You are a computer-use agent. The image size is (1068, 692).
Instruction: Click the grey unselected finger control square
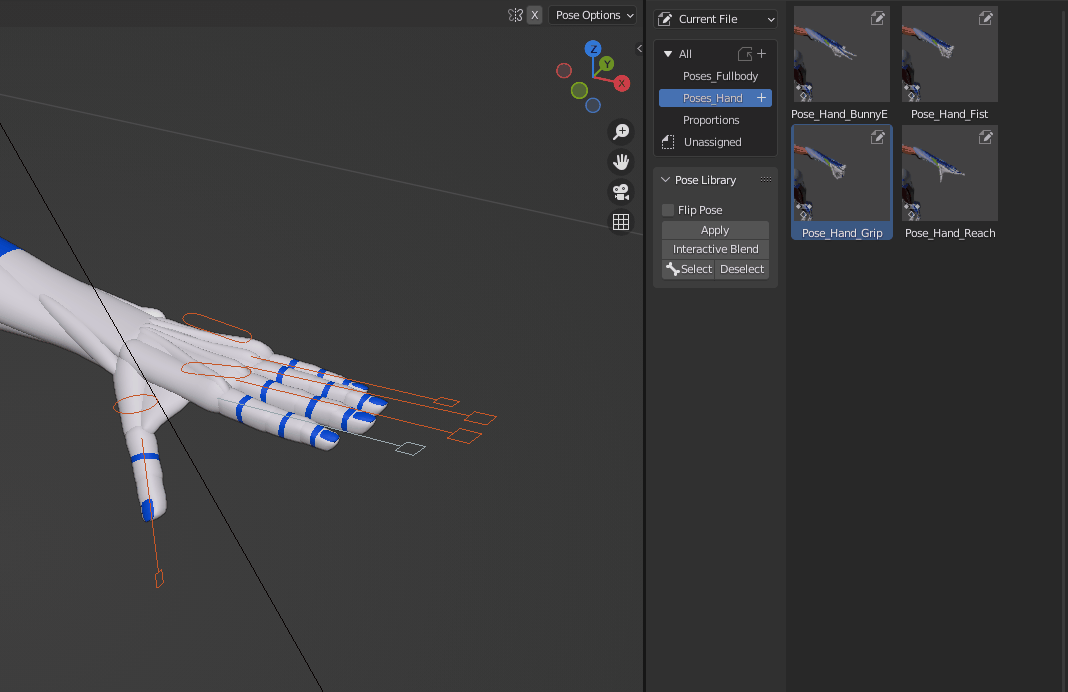point(410,448)
